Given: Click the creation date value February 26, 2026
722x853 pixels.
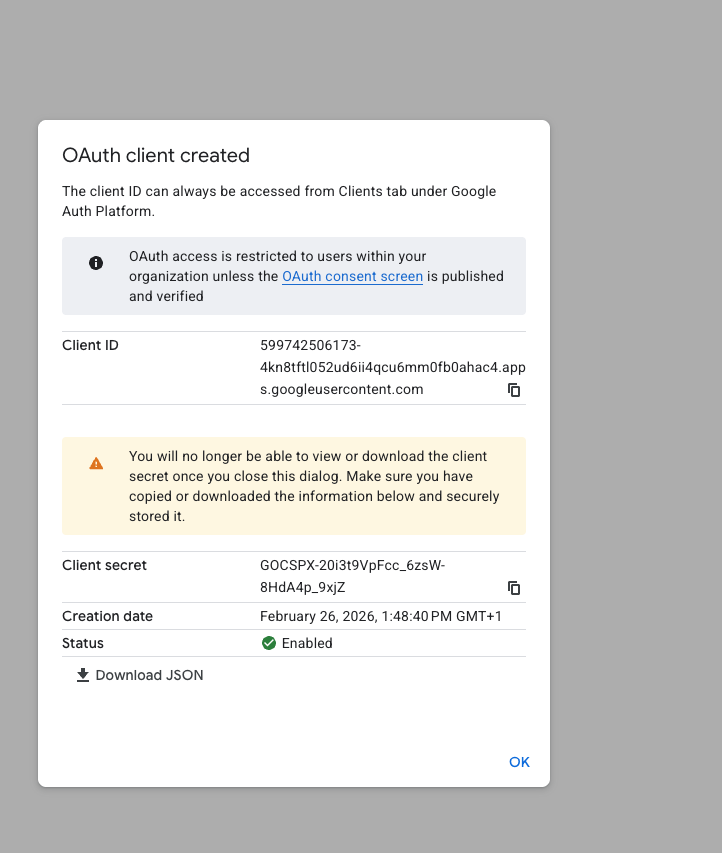Looking at the screenshot, I should [x=380, y=616].
